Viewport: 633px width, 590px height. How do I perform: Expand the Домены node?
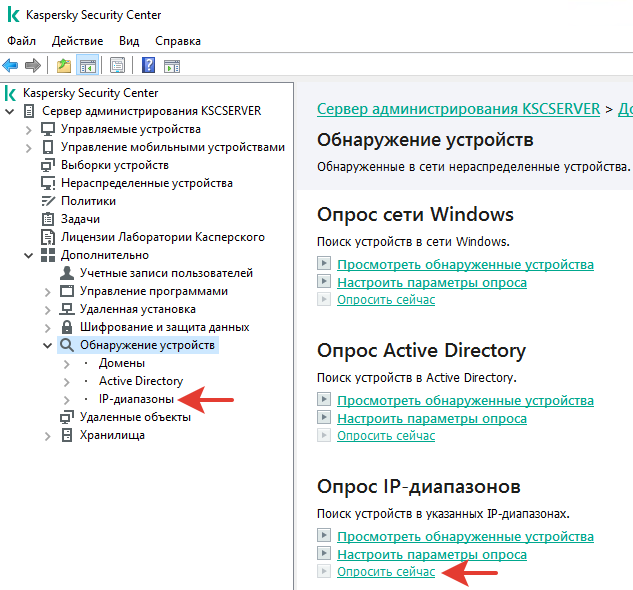point(67,364)
